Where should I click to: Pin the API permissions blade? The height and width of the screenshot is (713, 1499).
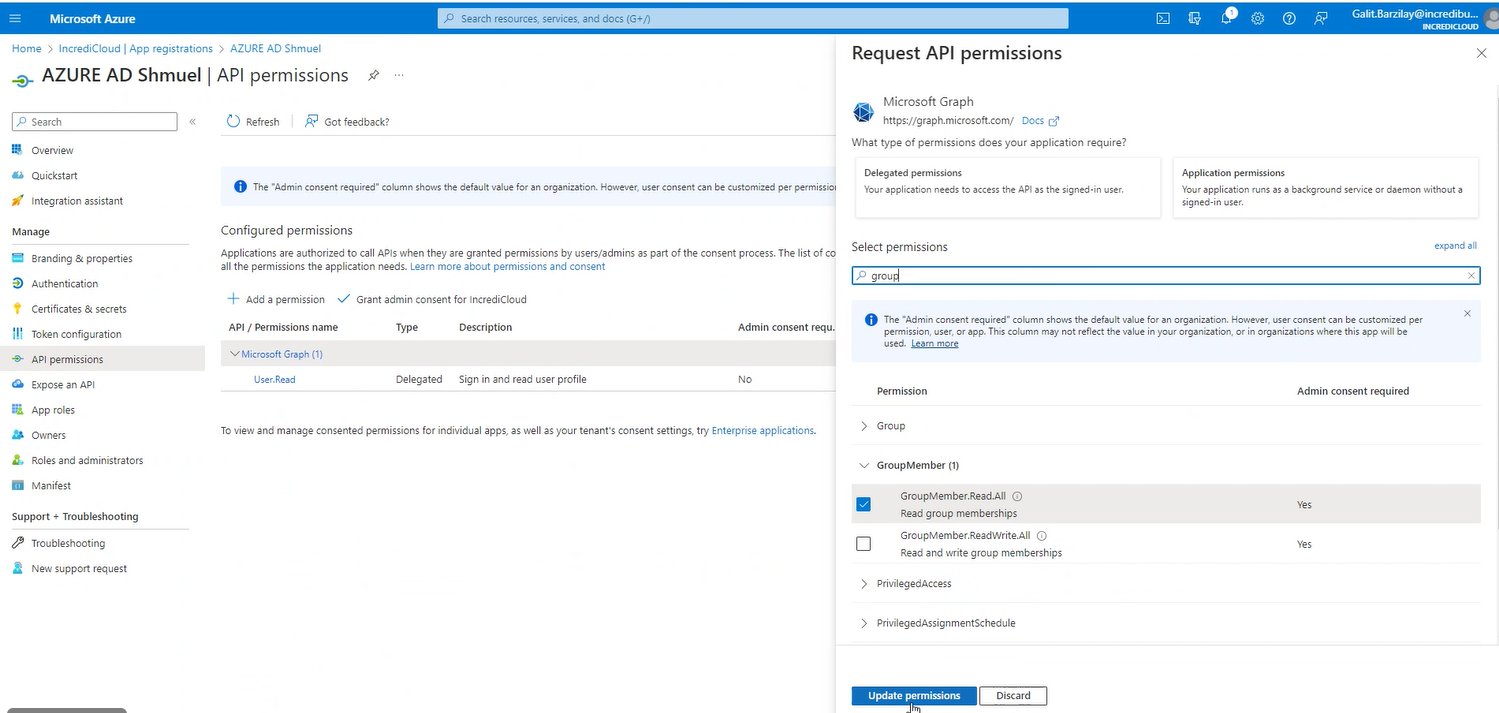(x=373, y=75)
